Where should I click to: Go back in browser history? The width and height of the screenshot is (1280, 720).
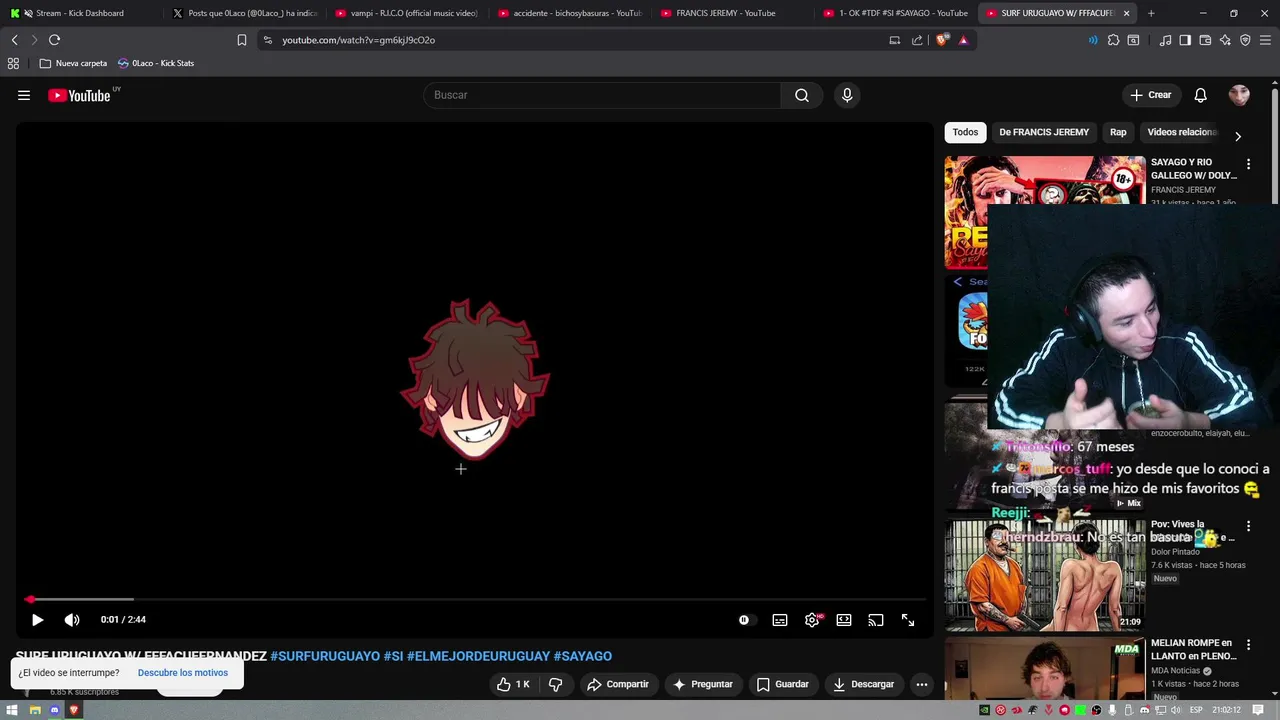[14, 40]
